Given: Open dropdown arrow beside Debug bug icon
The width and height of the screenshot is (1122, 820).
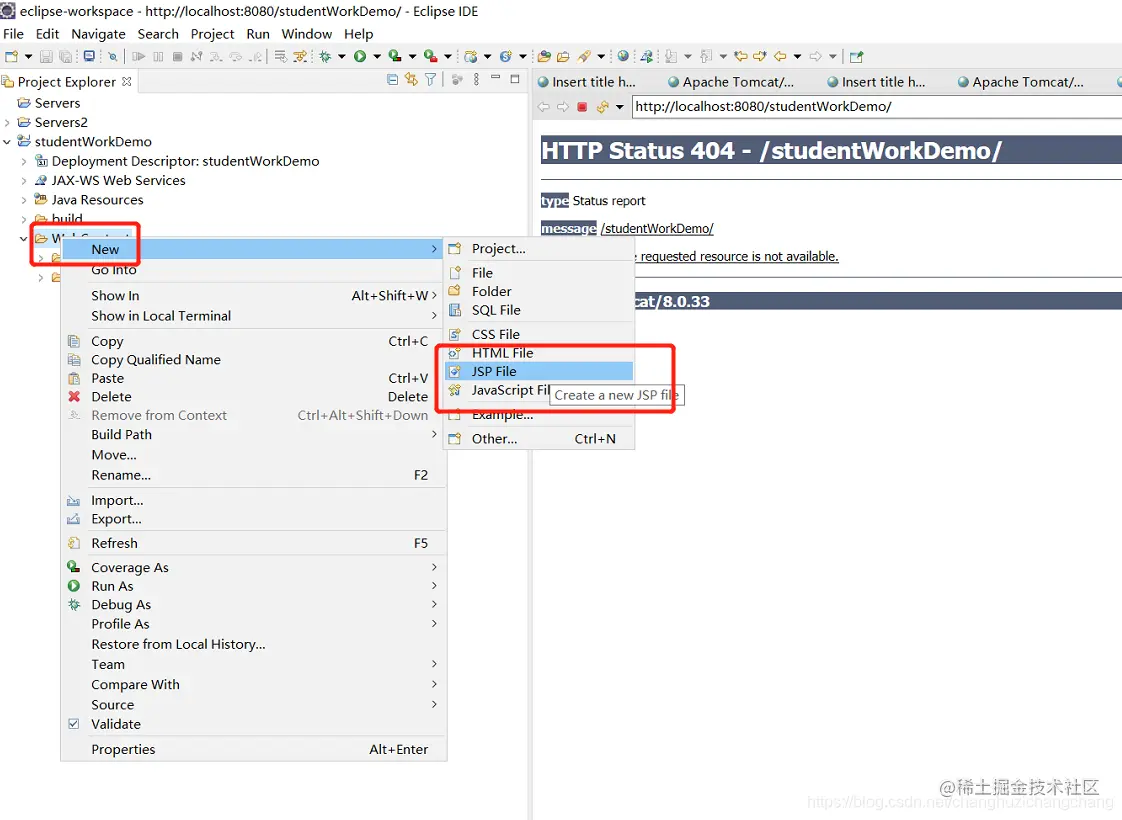Looking at the screenshot, I should point(341,57).
